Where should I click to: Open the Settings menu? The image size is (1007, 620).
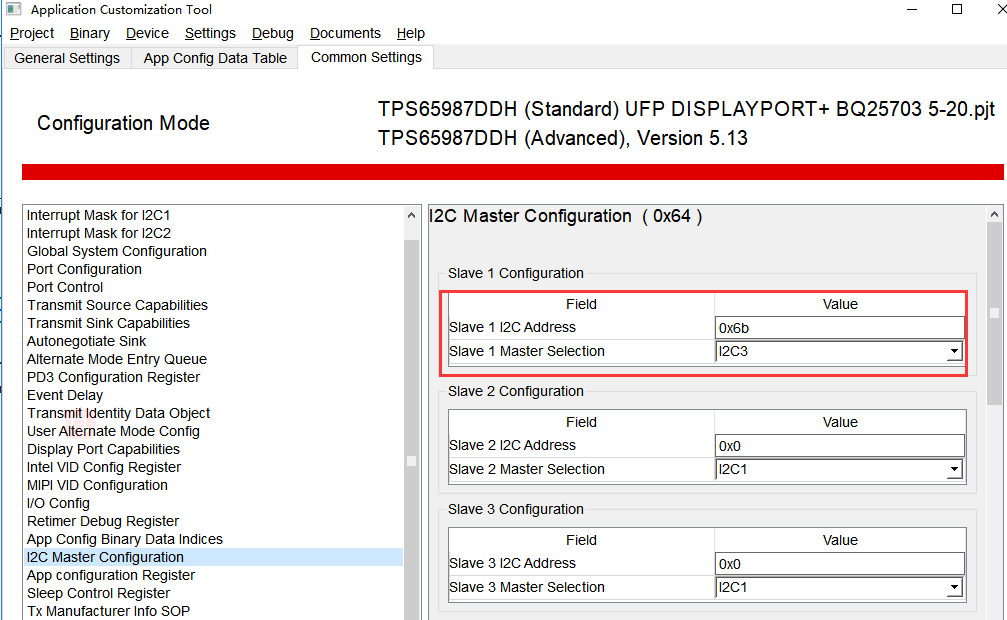click(210, 33)
